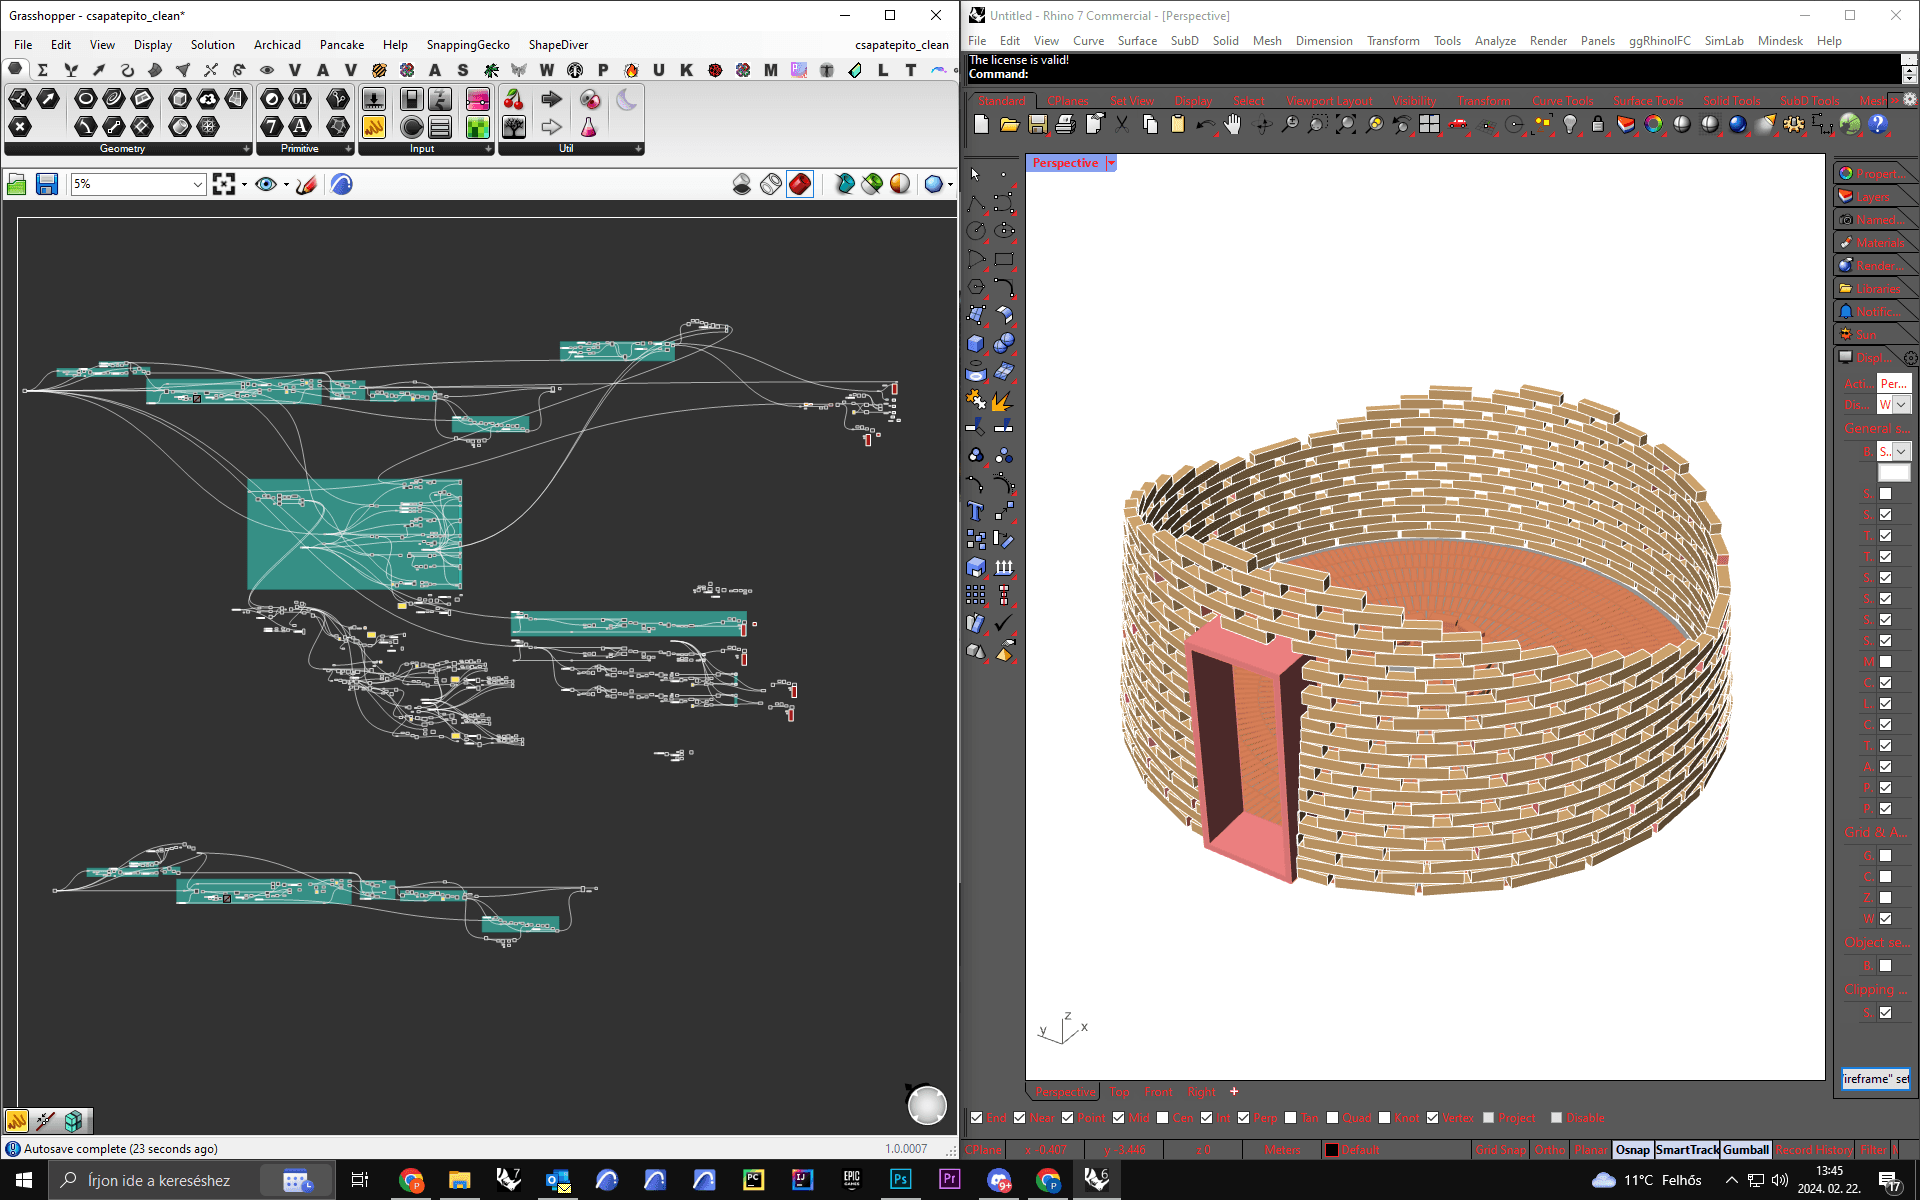Click Rhino's Print icon
The height and width of the screenshot is (1200, 1920).
pyautogui.click(x=1066, y=124)
